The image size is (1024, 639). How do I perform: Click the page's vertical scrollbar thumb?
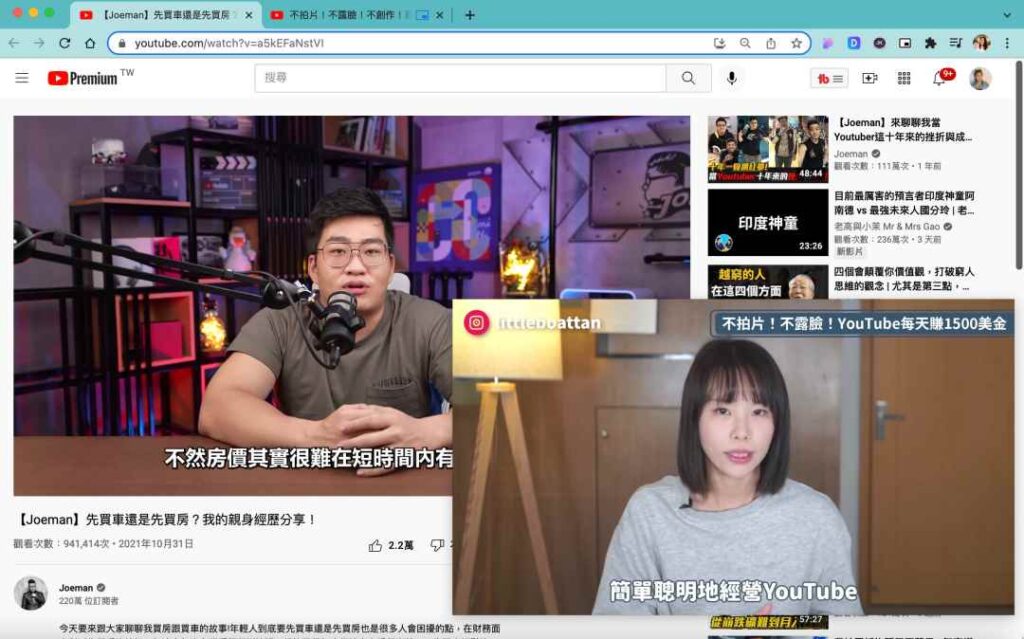click(1019, 163)
